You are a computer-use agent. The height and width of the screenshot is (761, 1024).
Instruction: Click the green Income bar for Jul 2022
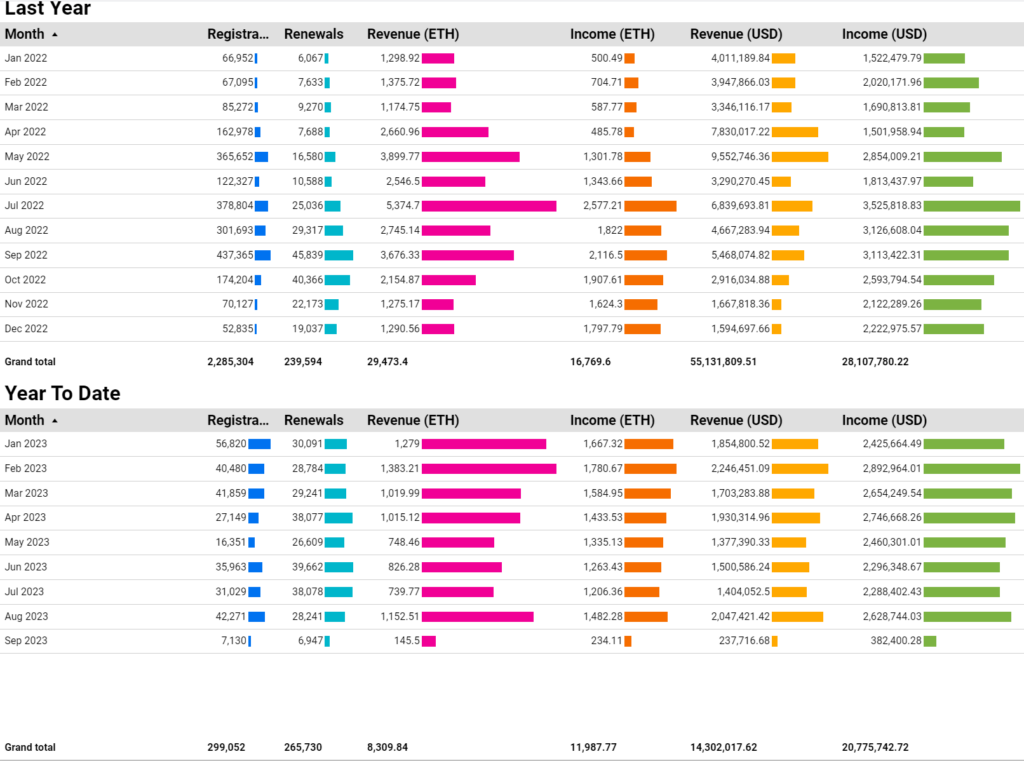point(970,205)
